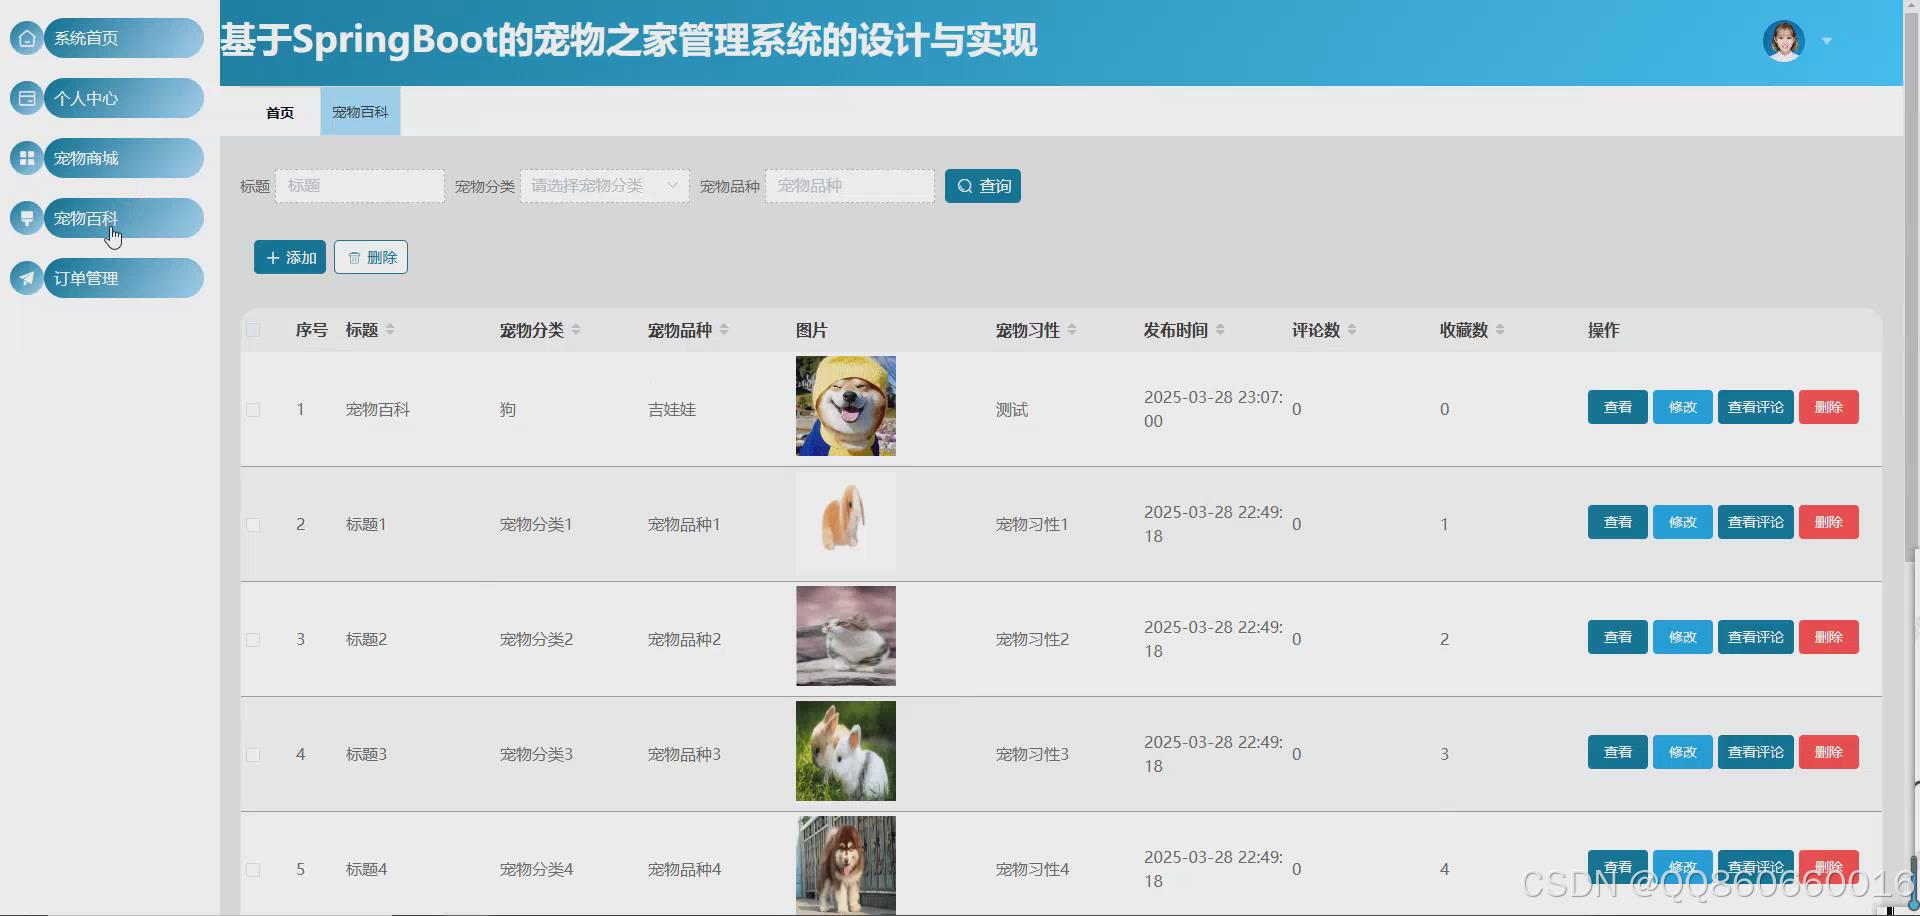Click the 宠物习性3 cell
Screen dimensions: 1920x916
tap(1033, 754)
